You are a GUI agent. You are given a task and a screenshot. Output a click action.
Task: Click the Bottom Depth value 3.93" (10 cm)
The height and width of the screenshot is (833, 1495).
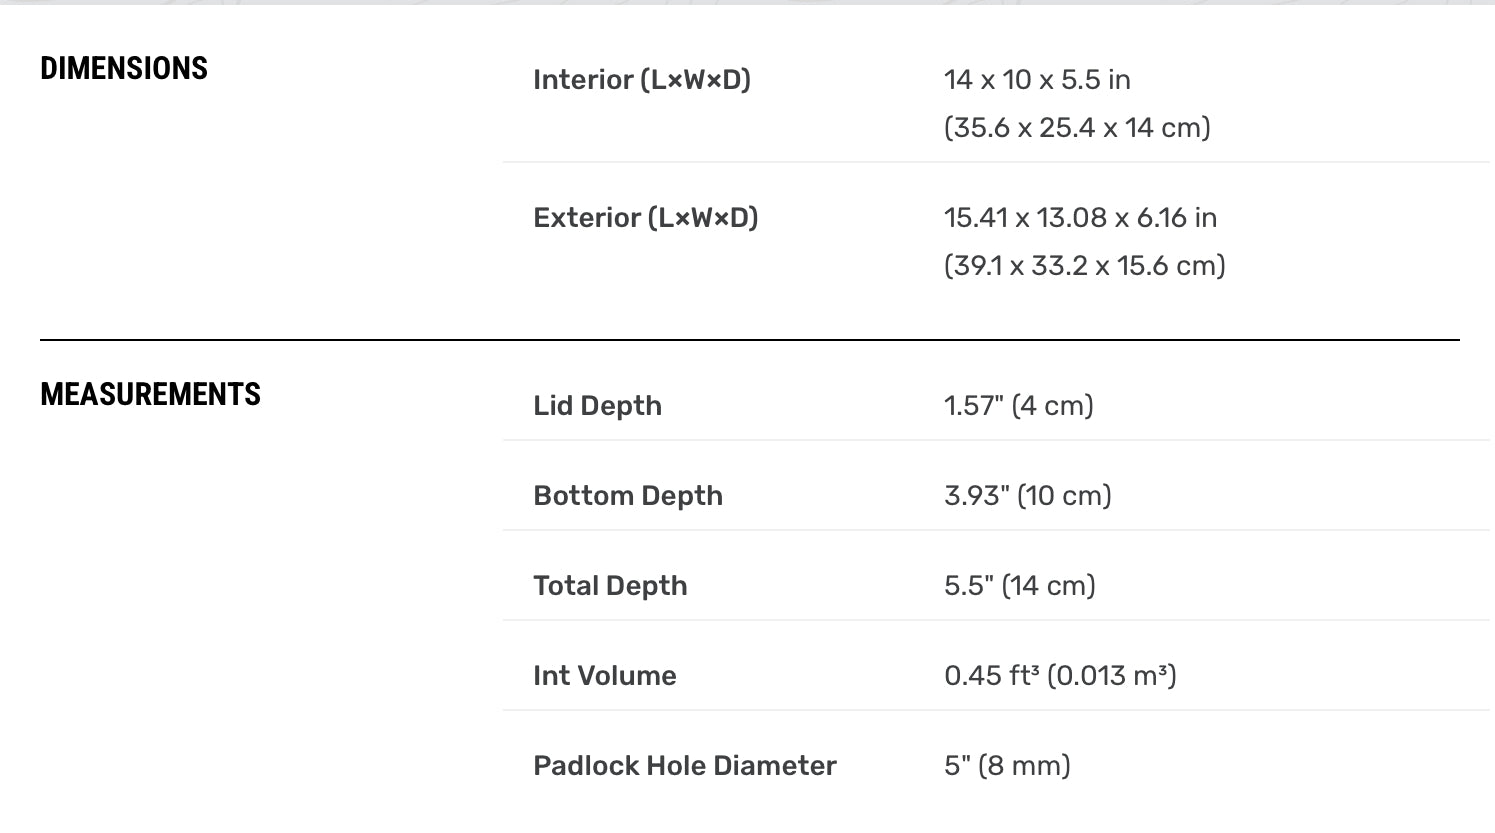point(1028,496)
